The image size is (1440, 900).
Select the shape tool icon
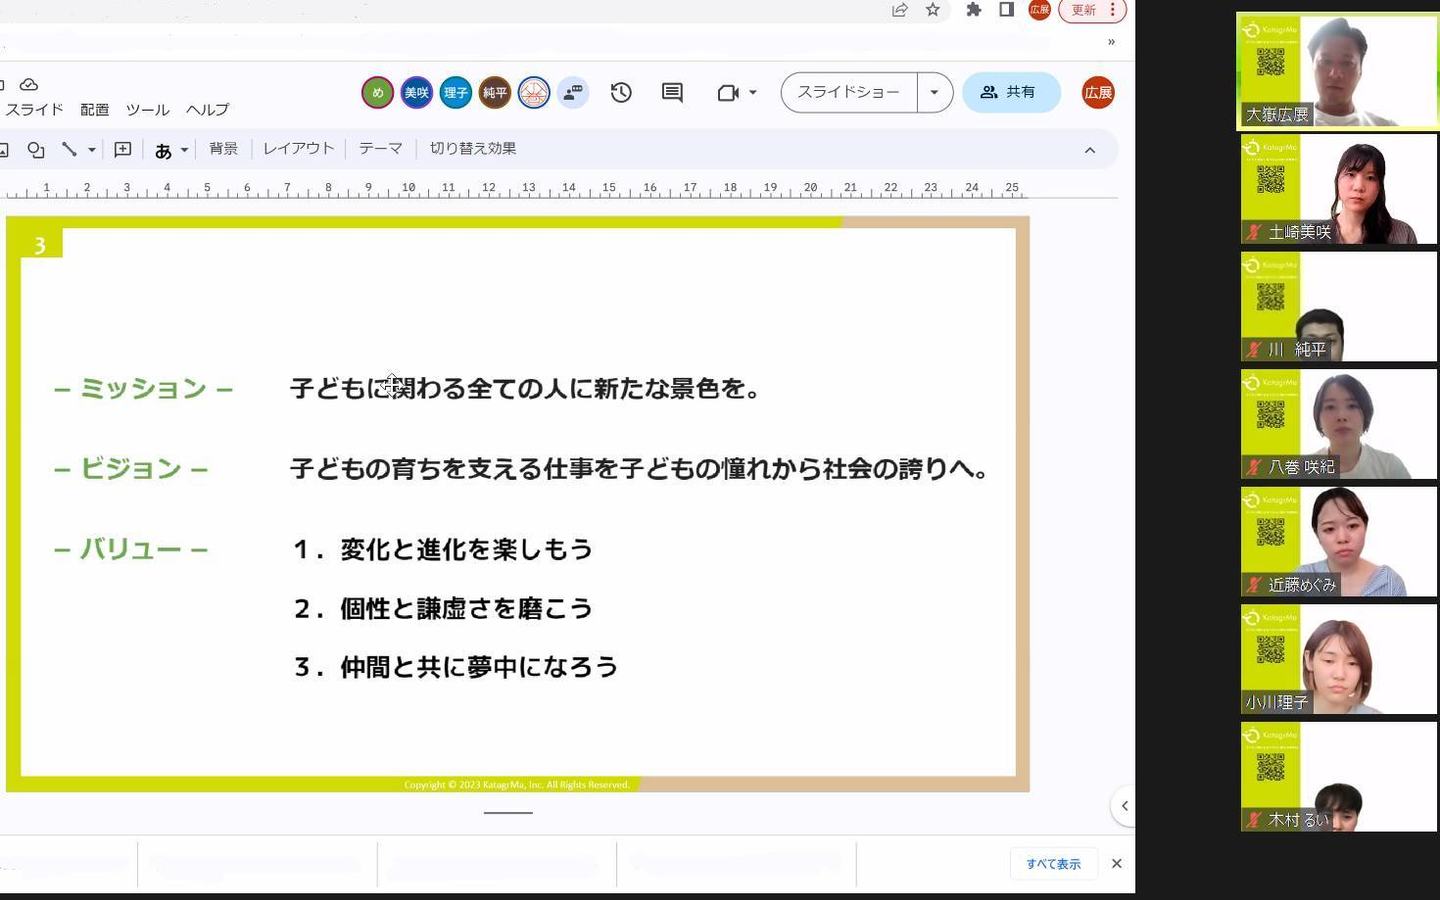click(x=36, y=150)
